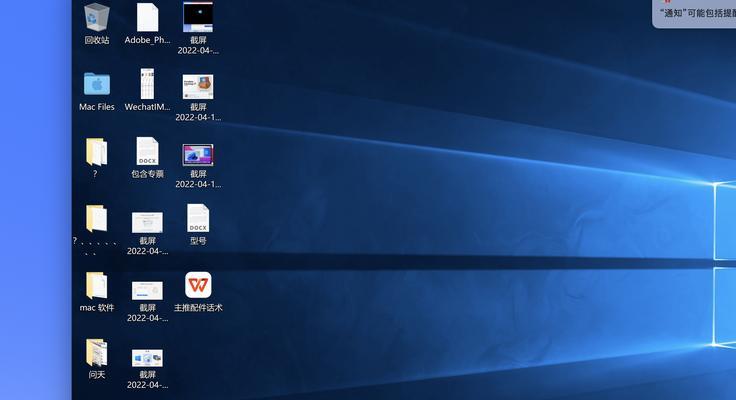Select the WPS file 主推配件话术

point(198,285)
